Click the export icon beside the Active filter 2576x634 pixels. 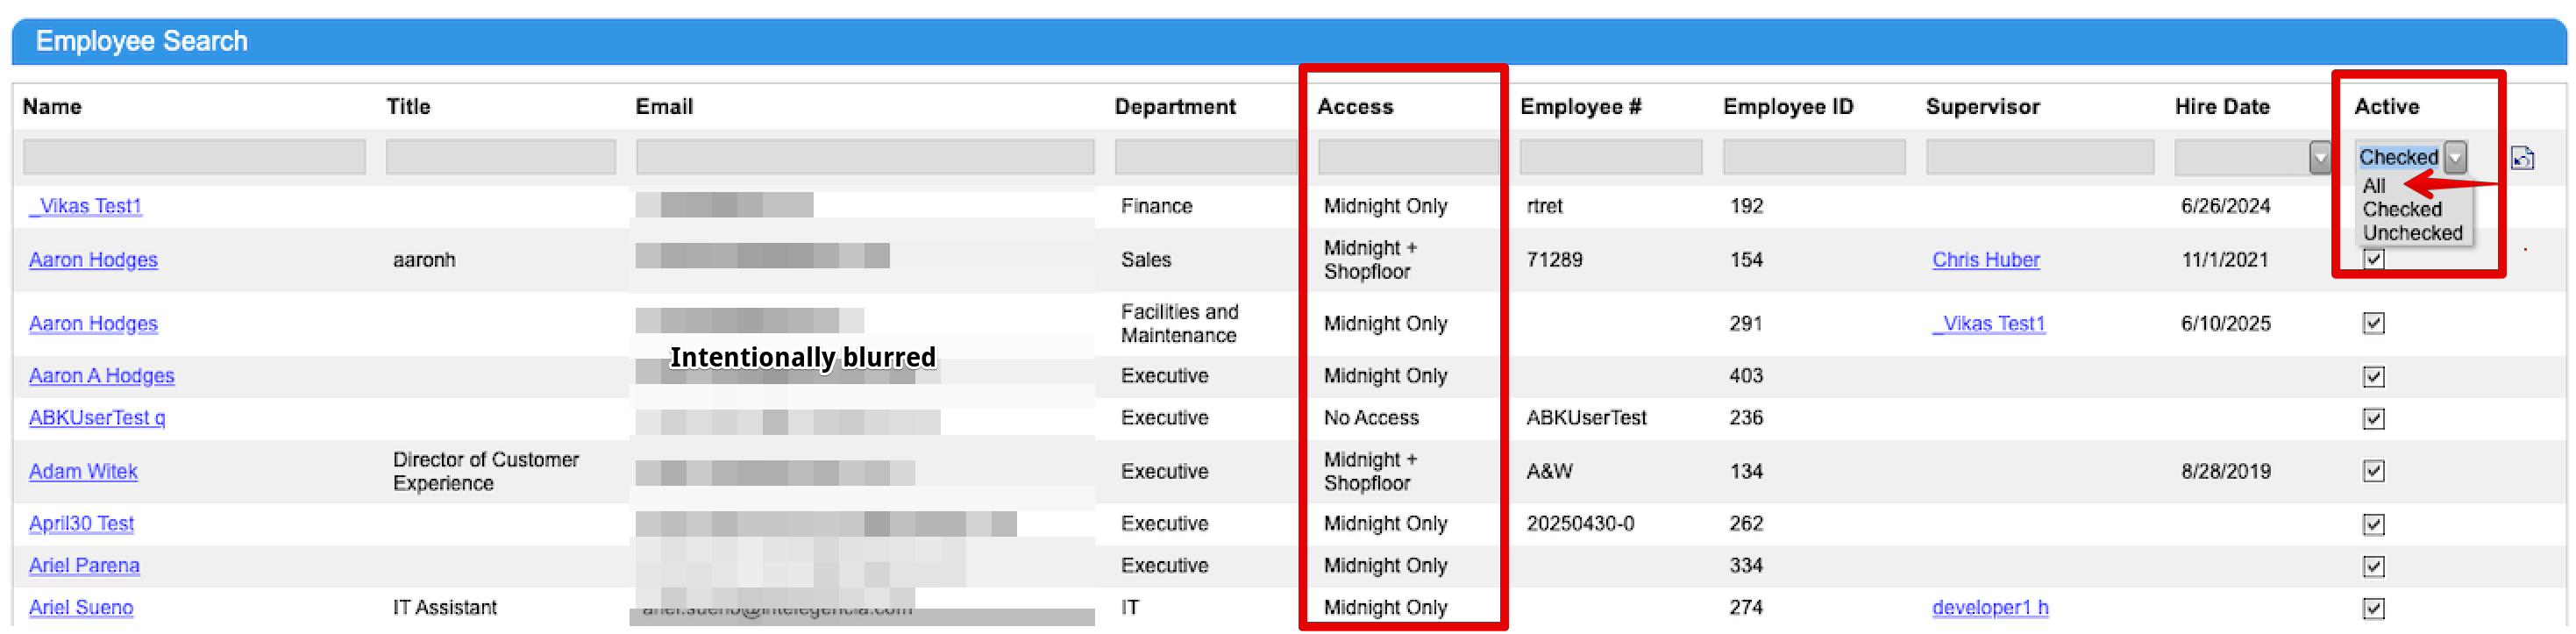coord(2522,158)
